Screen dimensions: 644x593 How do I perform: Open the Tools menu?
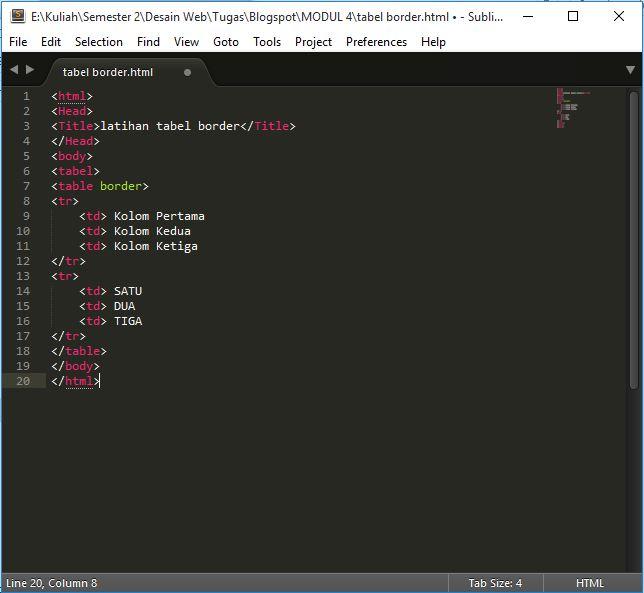point(267,42)
